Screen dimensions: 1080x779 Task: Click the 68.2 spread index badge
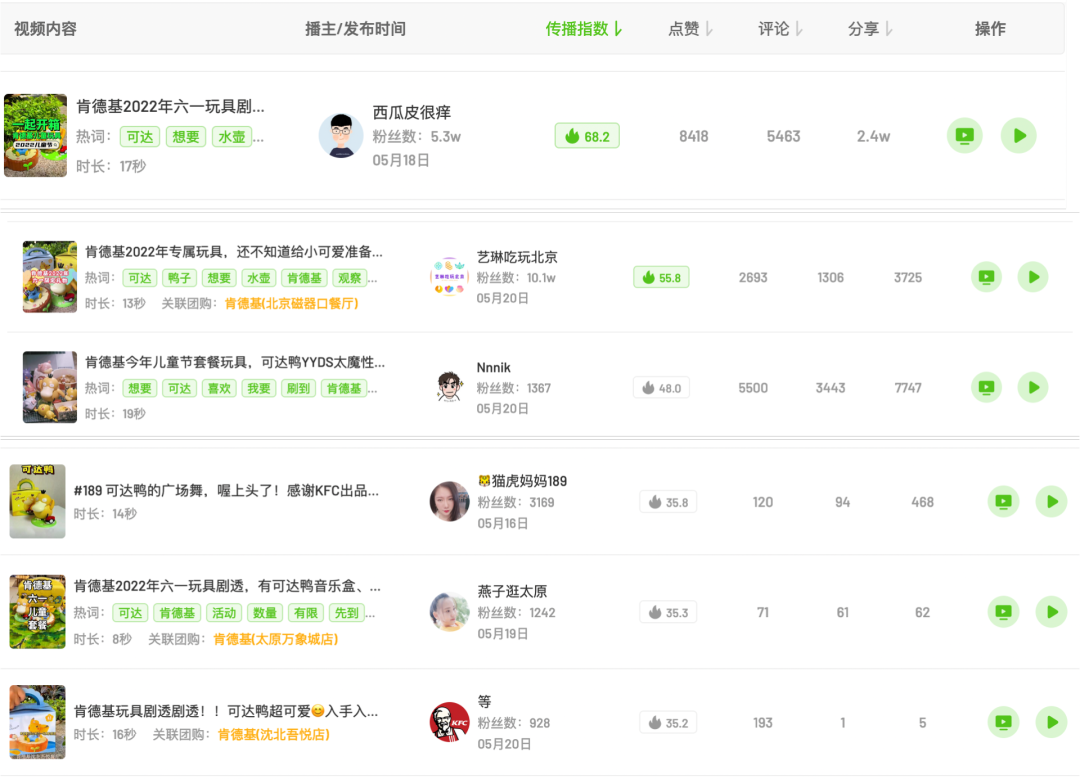(587, 136)
